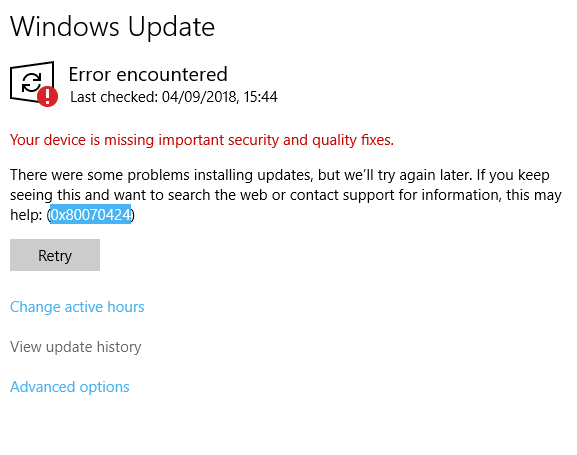Click the word security in red warning
The height and width of the screenshot is (455, 577).
point(253,140)
